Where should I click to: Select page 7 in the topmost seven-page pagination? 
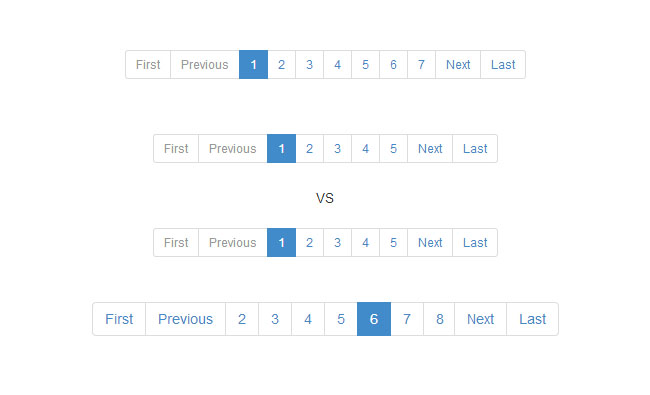click(x=421, y=65)
